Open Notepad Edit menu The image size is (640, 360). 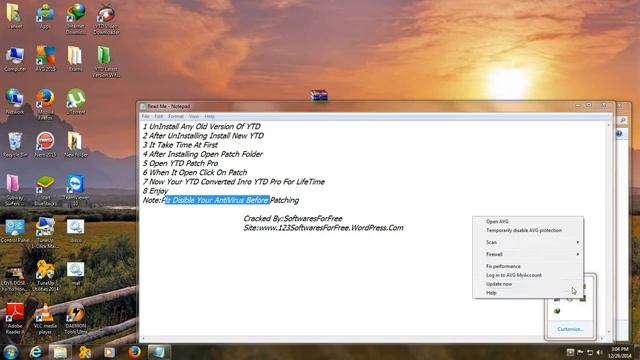tap(158, 116)
